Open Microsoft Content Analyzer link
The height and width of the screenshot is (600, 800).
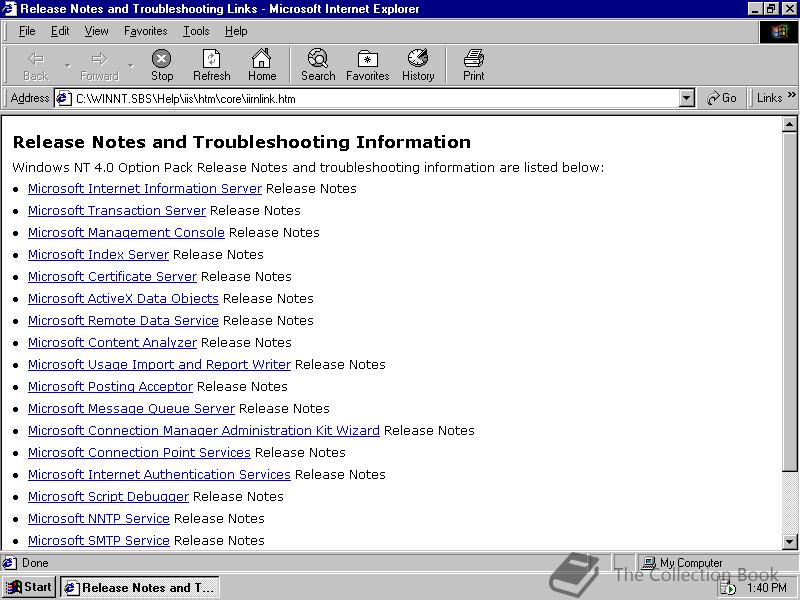click(112, 342)
